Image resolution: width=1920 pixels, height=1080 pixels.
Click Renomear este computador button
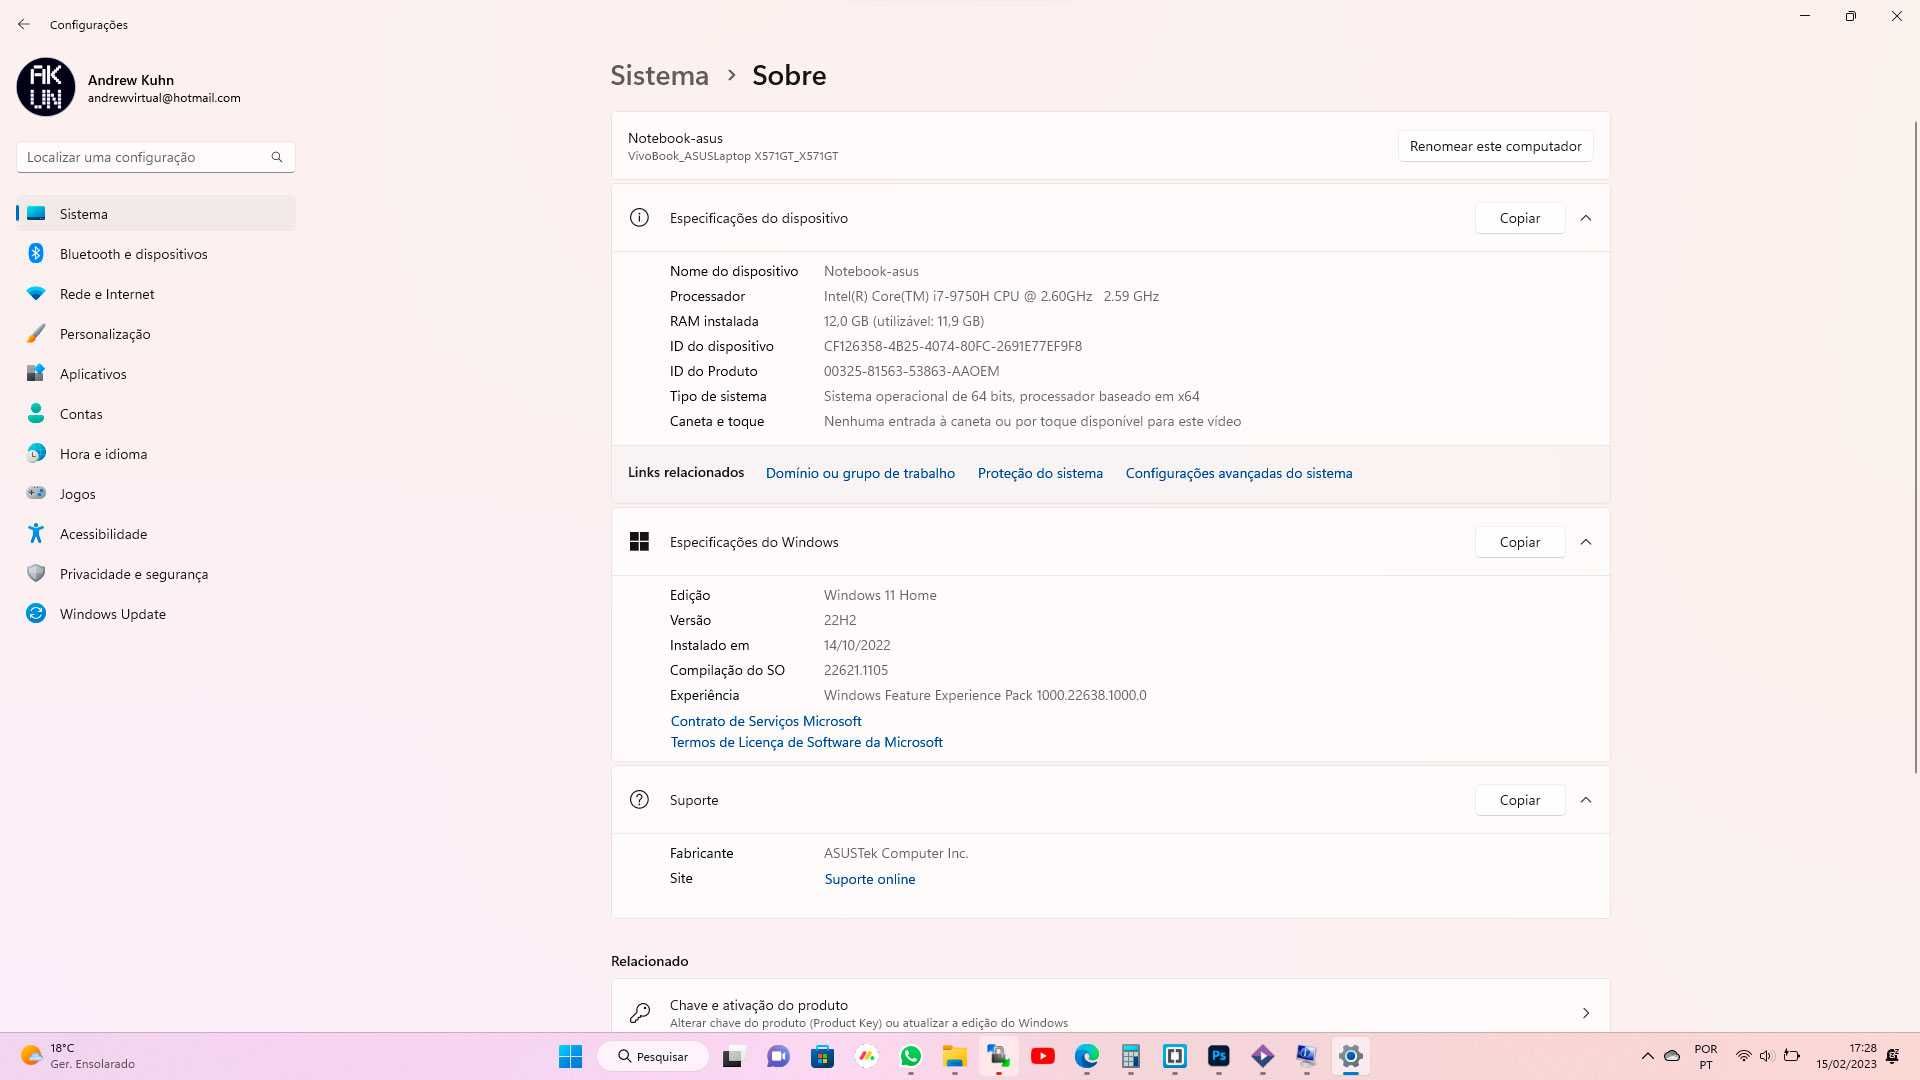coord(1495,146)
